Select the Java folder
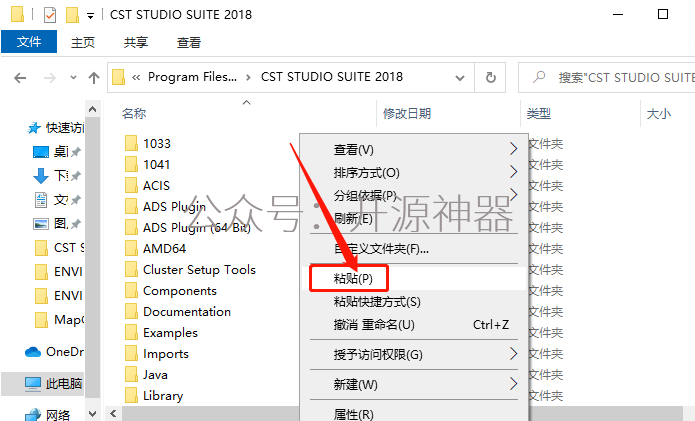Screen dimensions: 695x421 pos(155,375)
